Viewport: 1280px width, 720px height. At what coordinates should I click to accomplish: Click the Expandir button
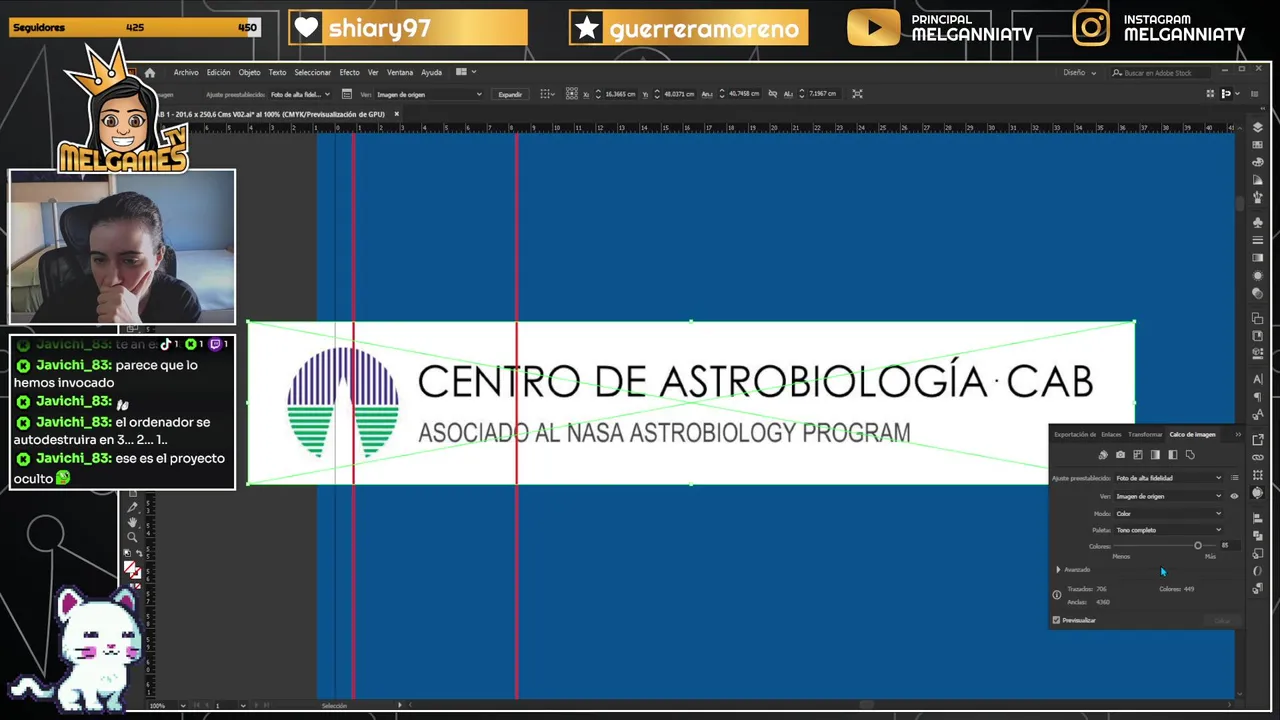[510, 94]
